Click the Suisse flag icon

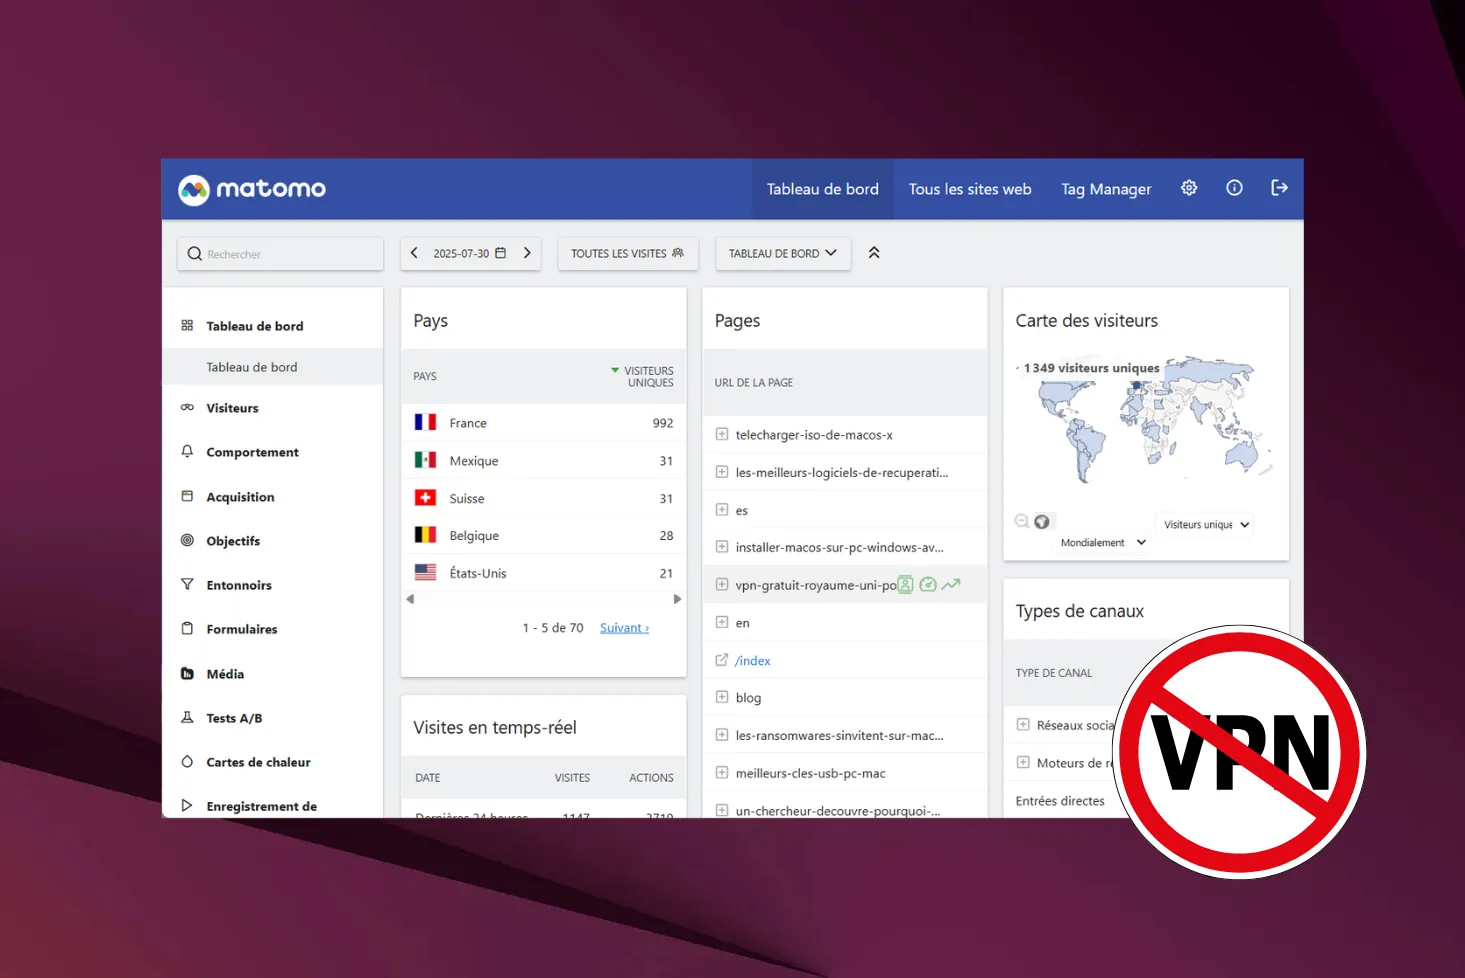click(425, 497)
